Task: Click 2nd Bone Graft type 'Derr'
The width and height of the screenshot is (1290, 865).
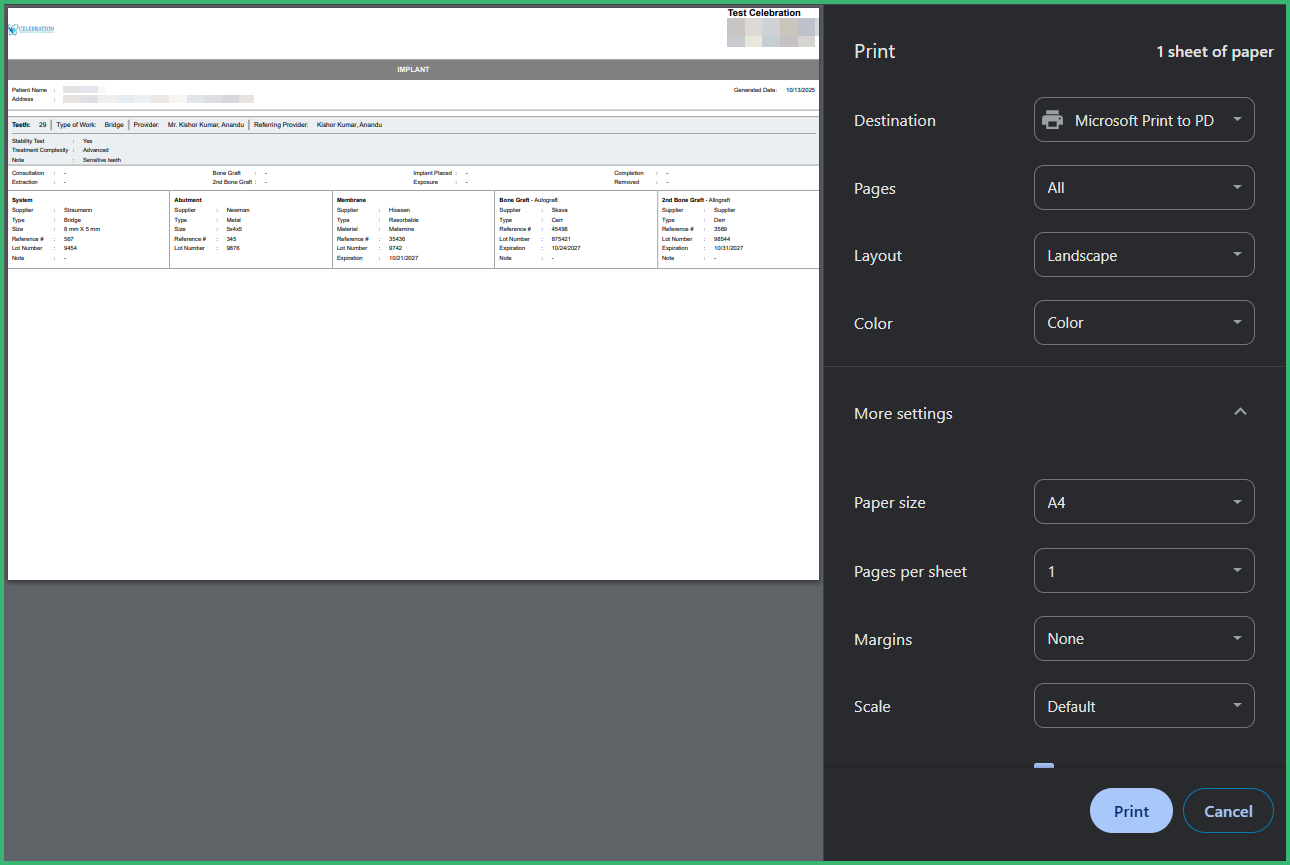Action: [x=720, y=219]
